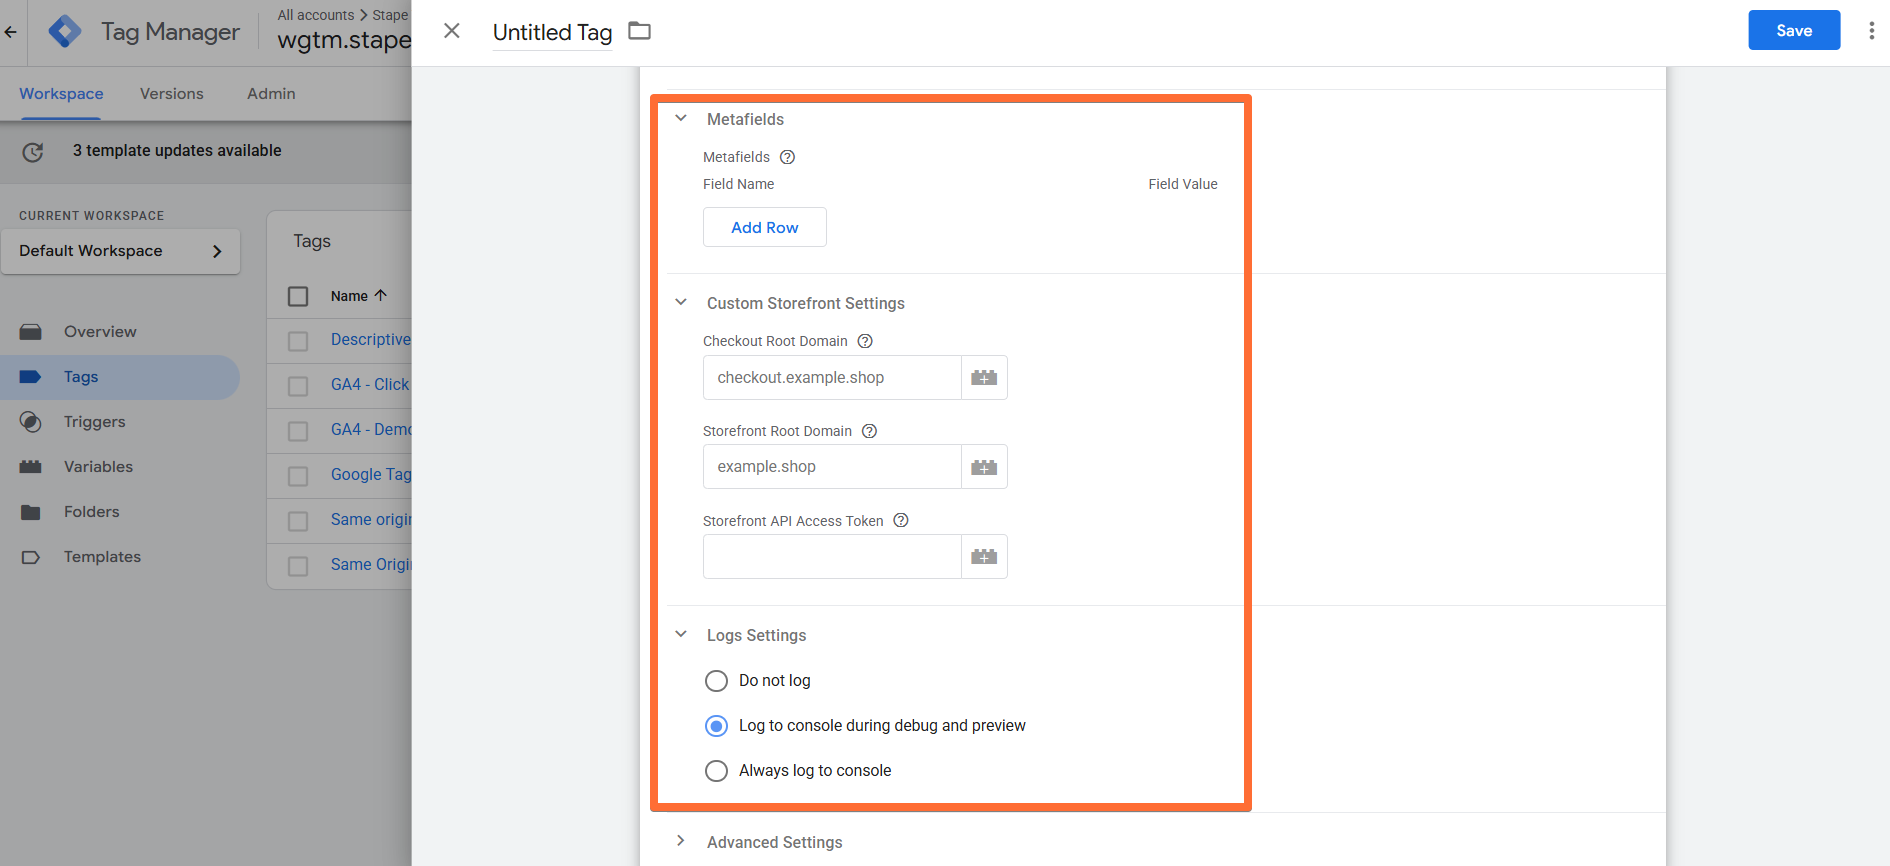1890x866 pixels.
Task: Choose Log to console during debug and preview
Action: [716, 726]
